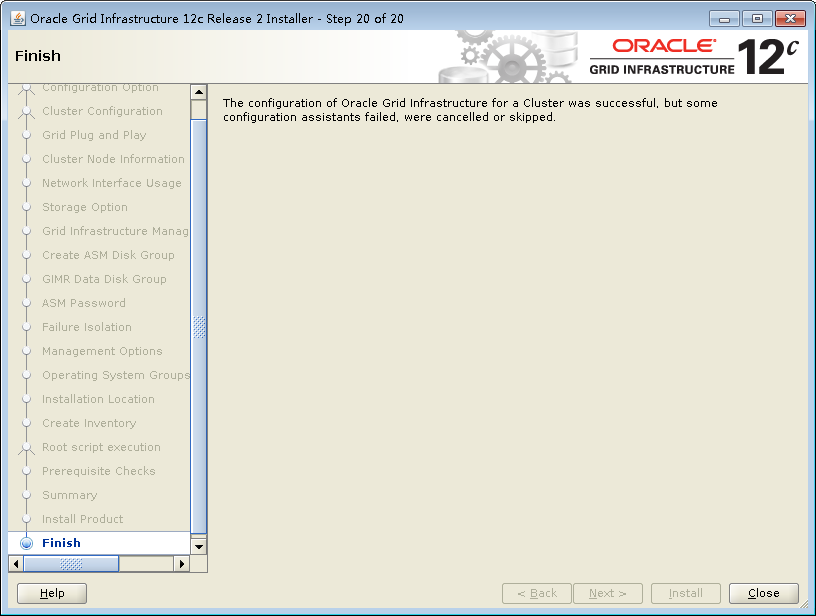This screenshot has height=616, width=816.
Task: Select Summary step in sidebar
Action: coord(70,495)
